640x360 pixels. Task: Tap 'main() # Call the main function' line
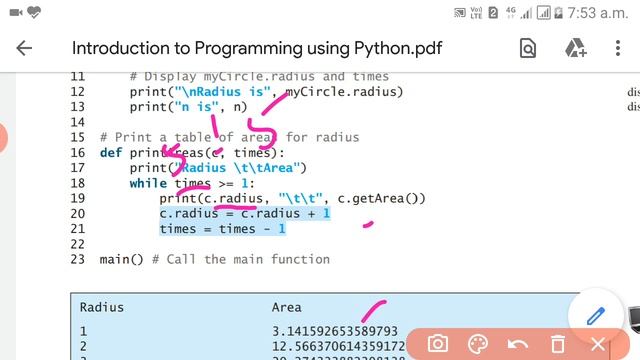pos(215,259)
